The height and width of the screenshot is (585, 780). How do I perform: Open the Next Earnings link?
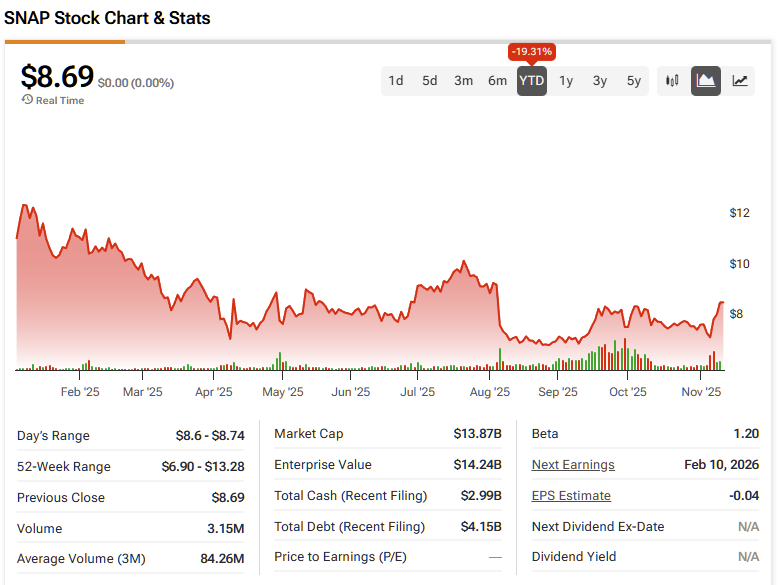coord(573,465)
